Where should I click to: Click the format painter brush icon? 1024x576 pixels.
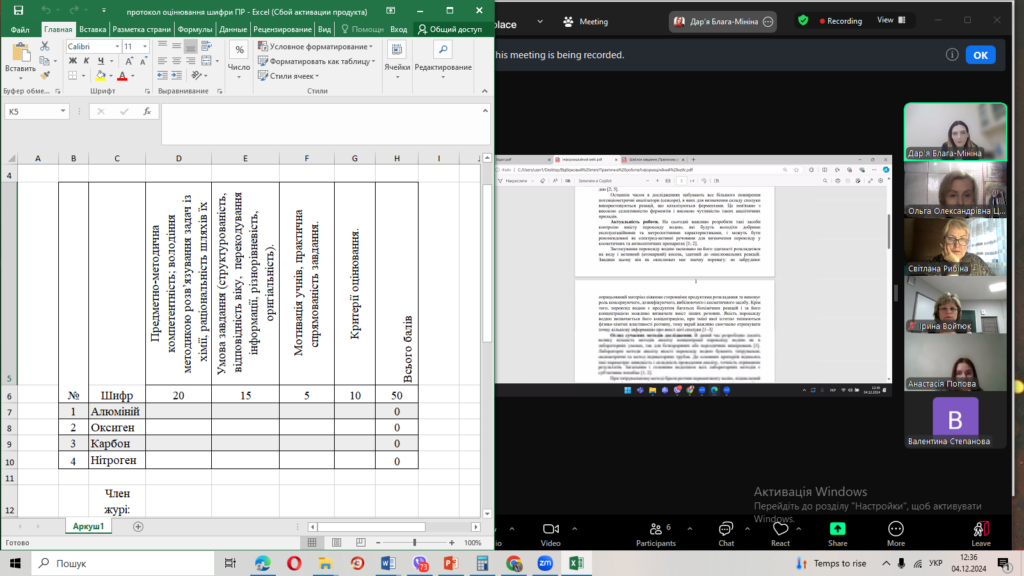45,74
